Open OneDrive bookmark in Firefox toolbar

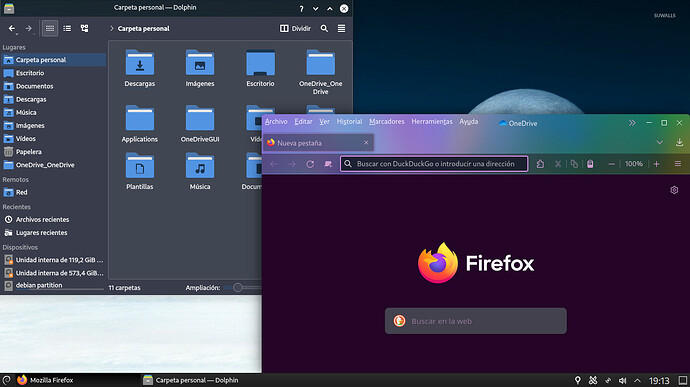tap(518, 123)
